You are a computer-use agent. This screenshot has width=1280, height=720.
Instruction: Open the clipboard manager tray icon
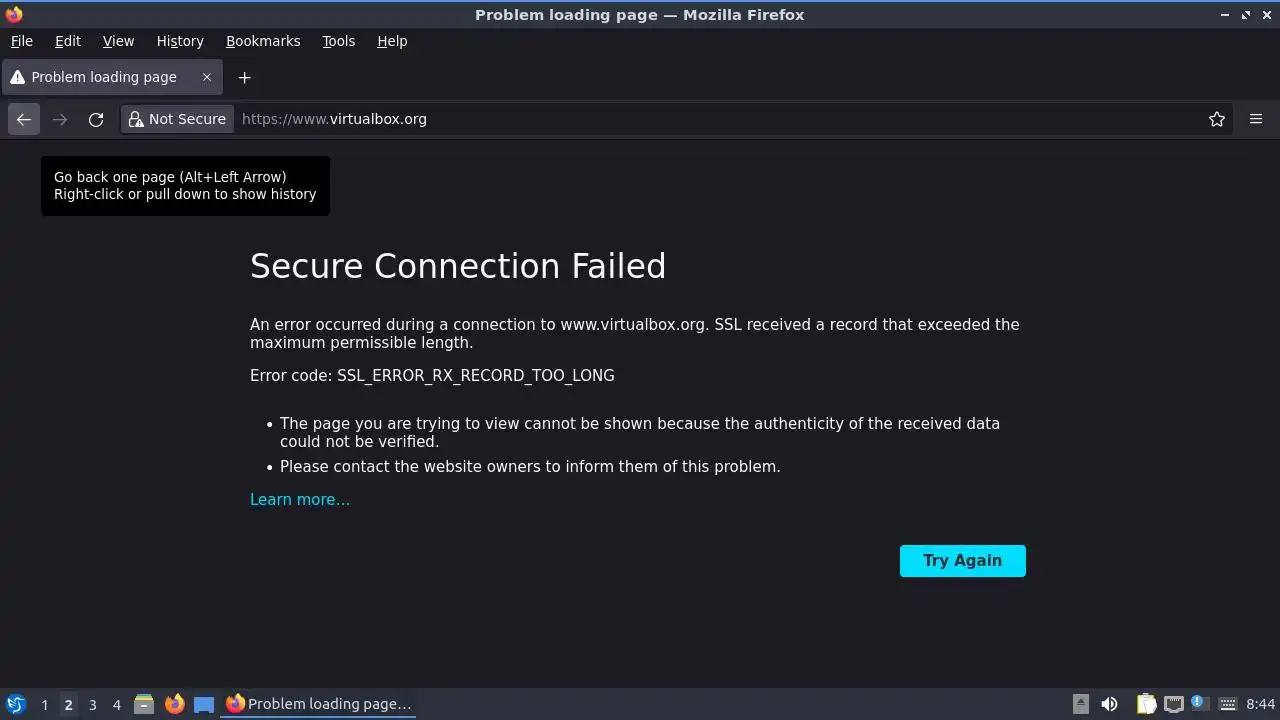[1146, 704]
